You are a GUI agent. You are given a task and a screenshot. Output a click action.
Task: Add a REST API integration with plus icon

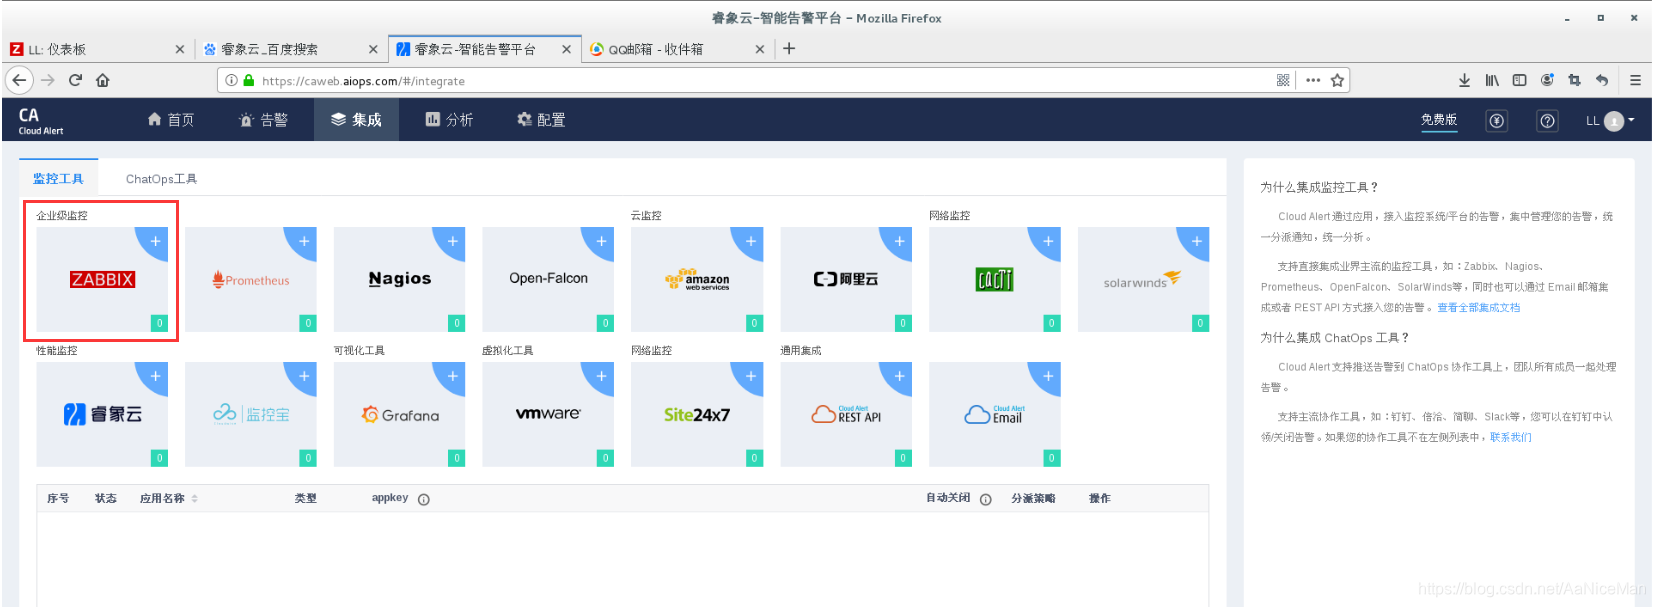[x=899, y=376]
